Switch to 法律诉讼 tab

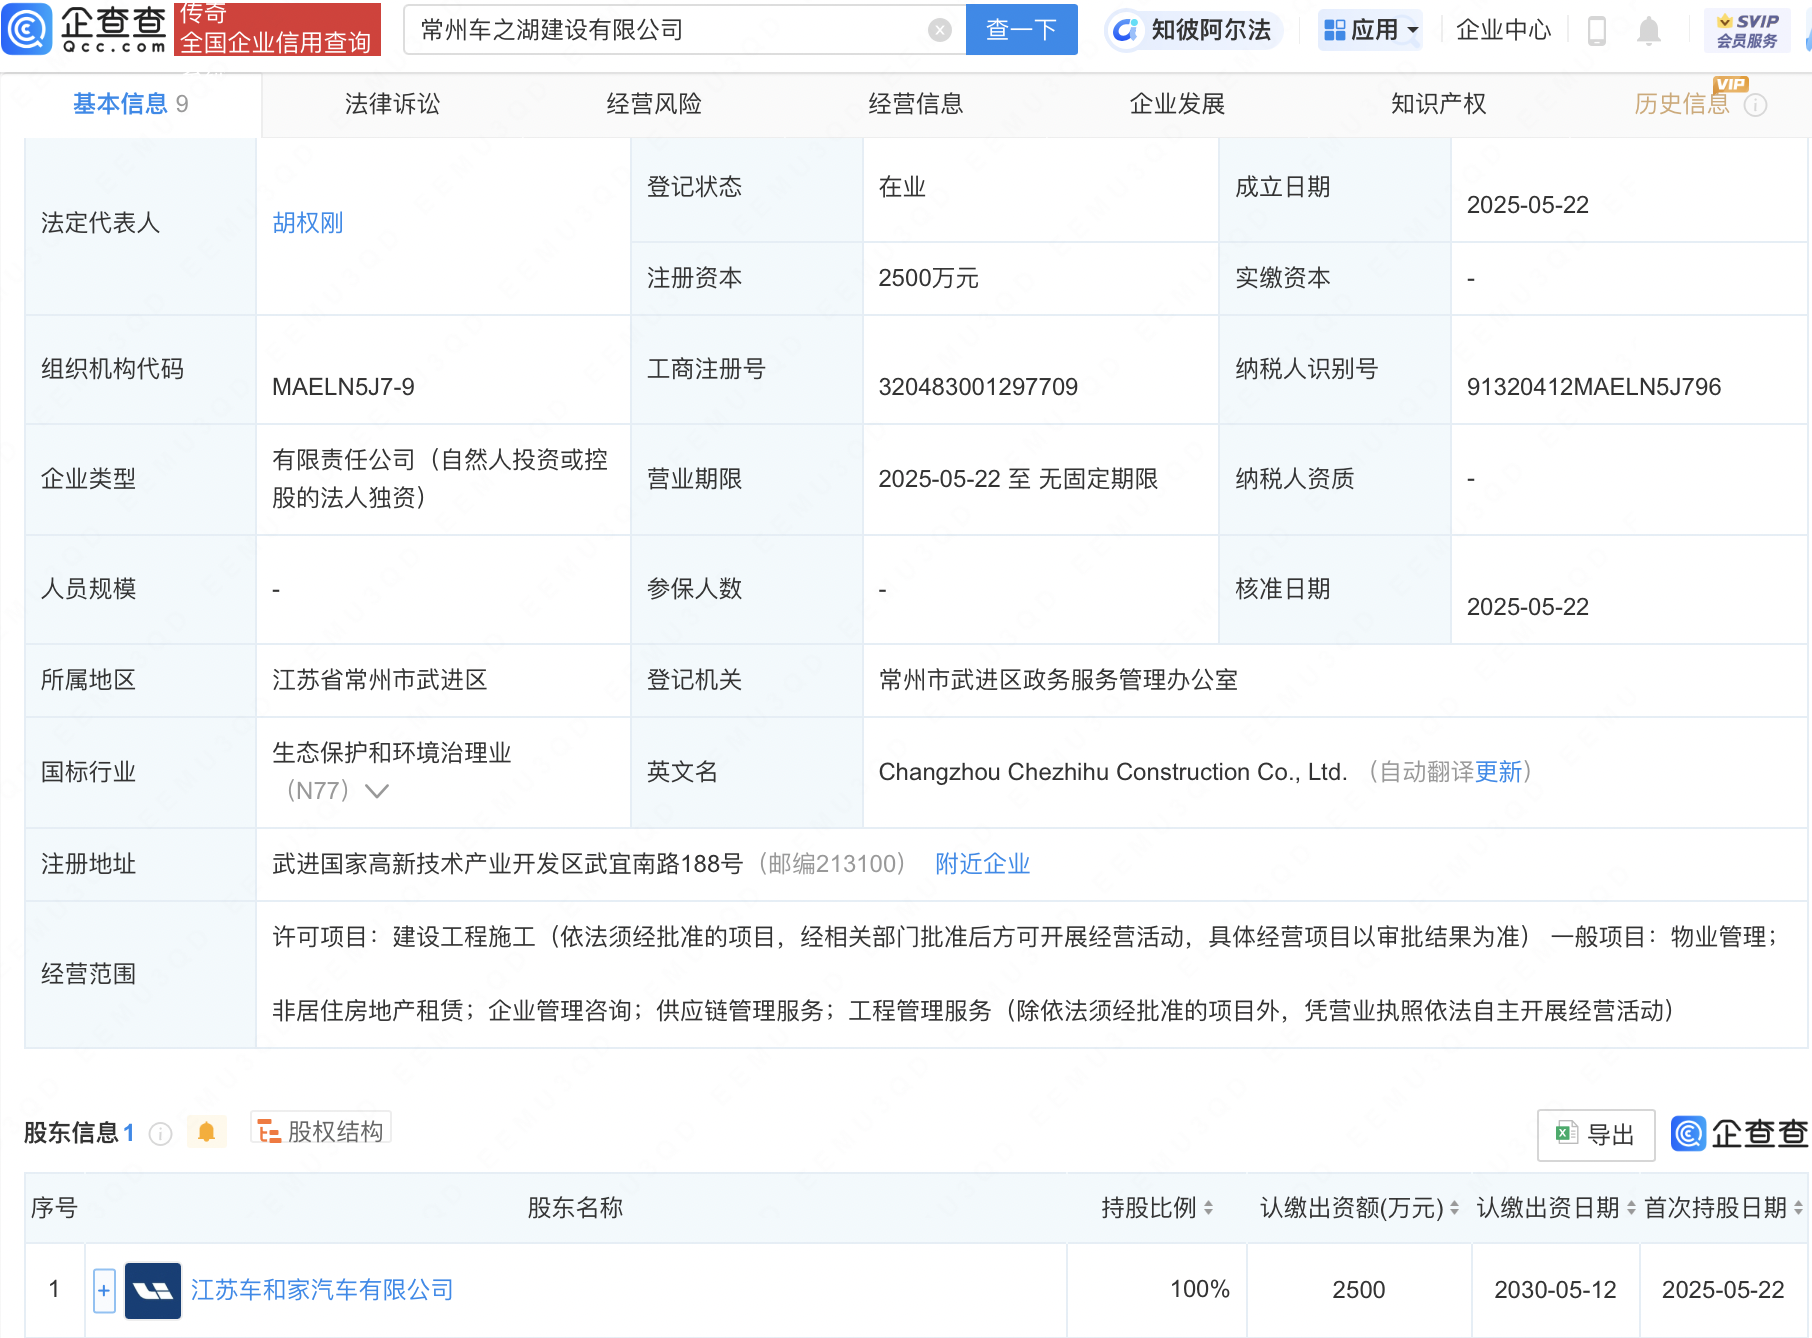pyautogui.click(x=392, y=104)
